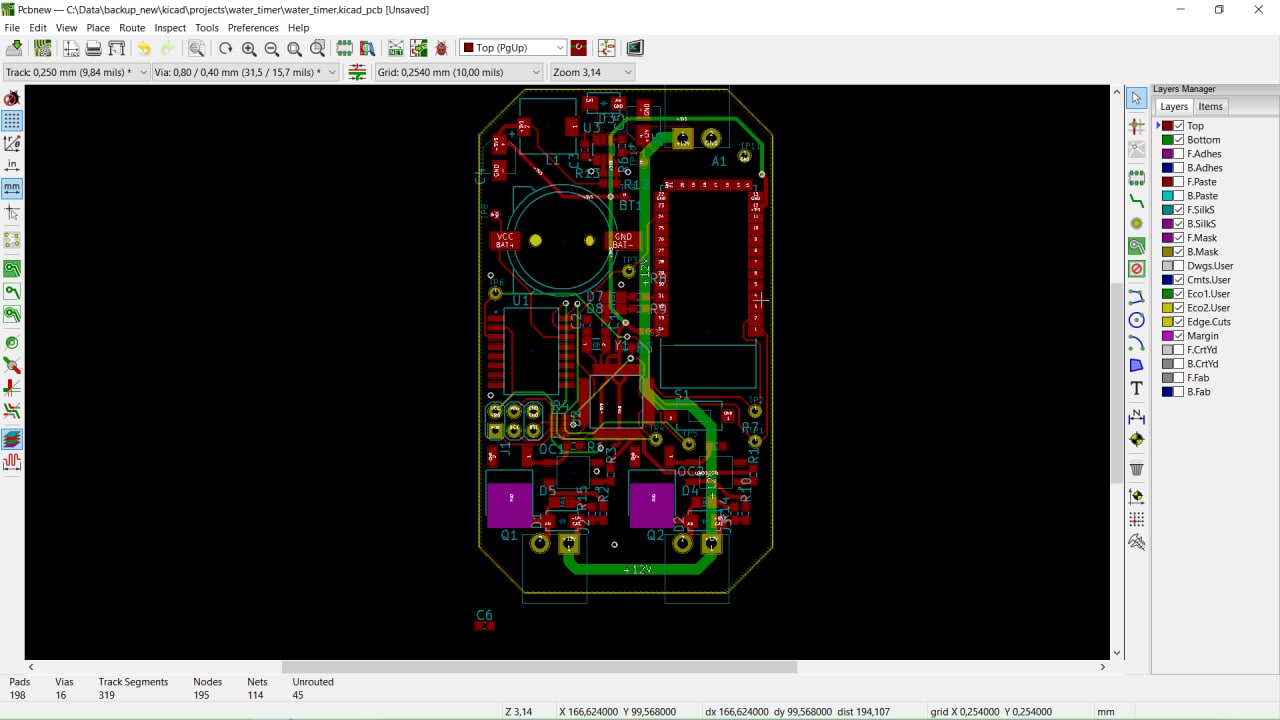Image resolution: width=1280 pixels, height=720 pixels.
Task: Select Route tracks tool
Action: 1136,201
